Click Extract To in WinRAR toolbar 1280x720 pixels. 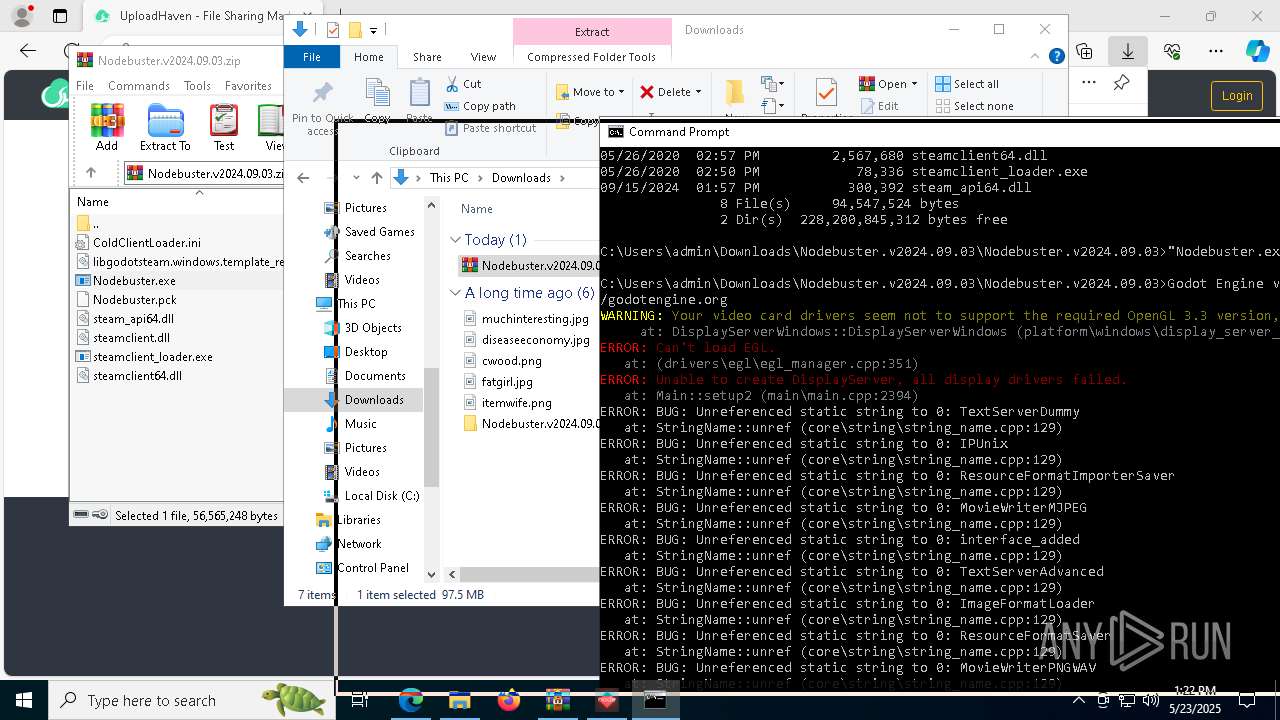click(165, 128)
